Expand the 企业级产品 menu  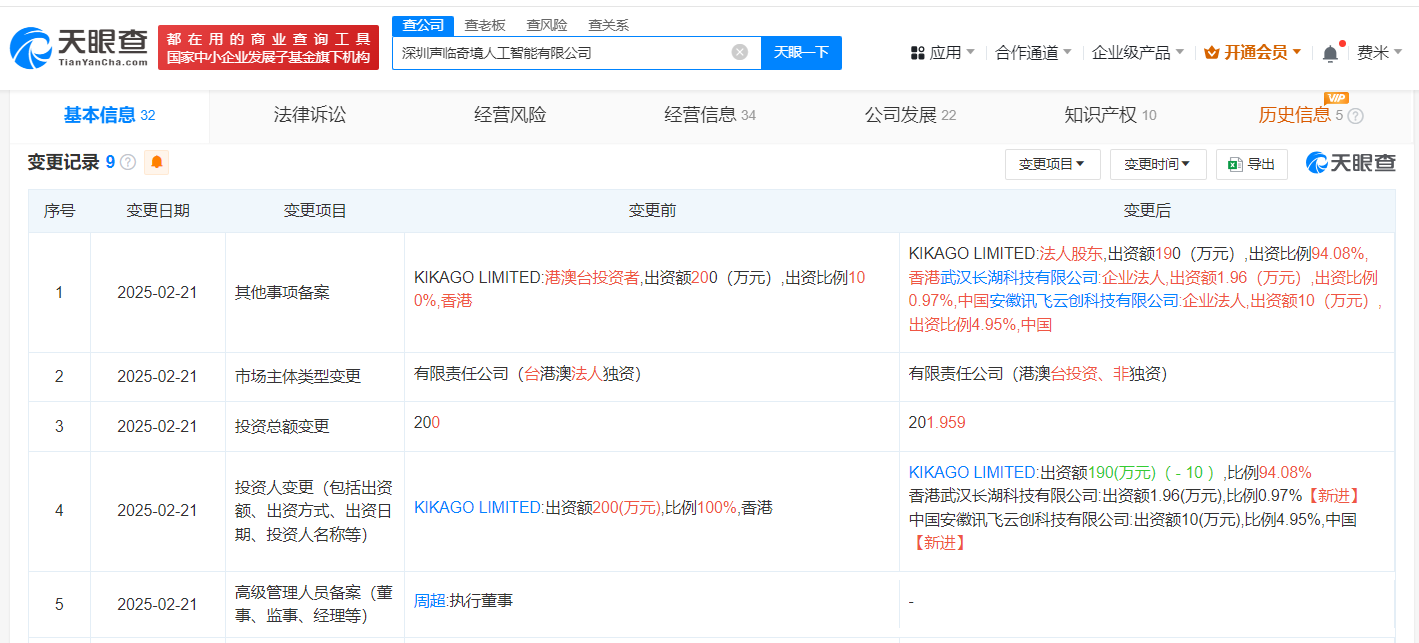pyautogui.click(x=1137, y=53)
